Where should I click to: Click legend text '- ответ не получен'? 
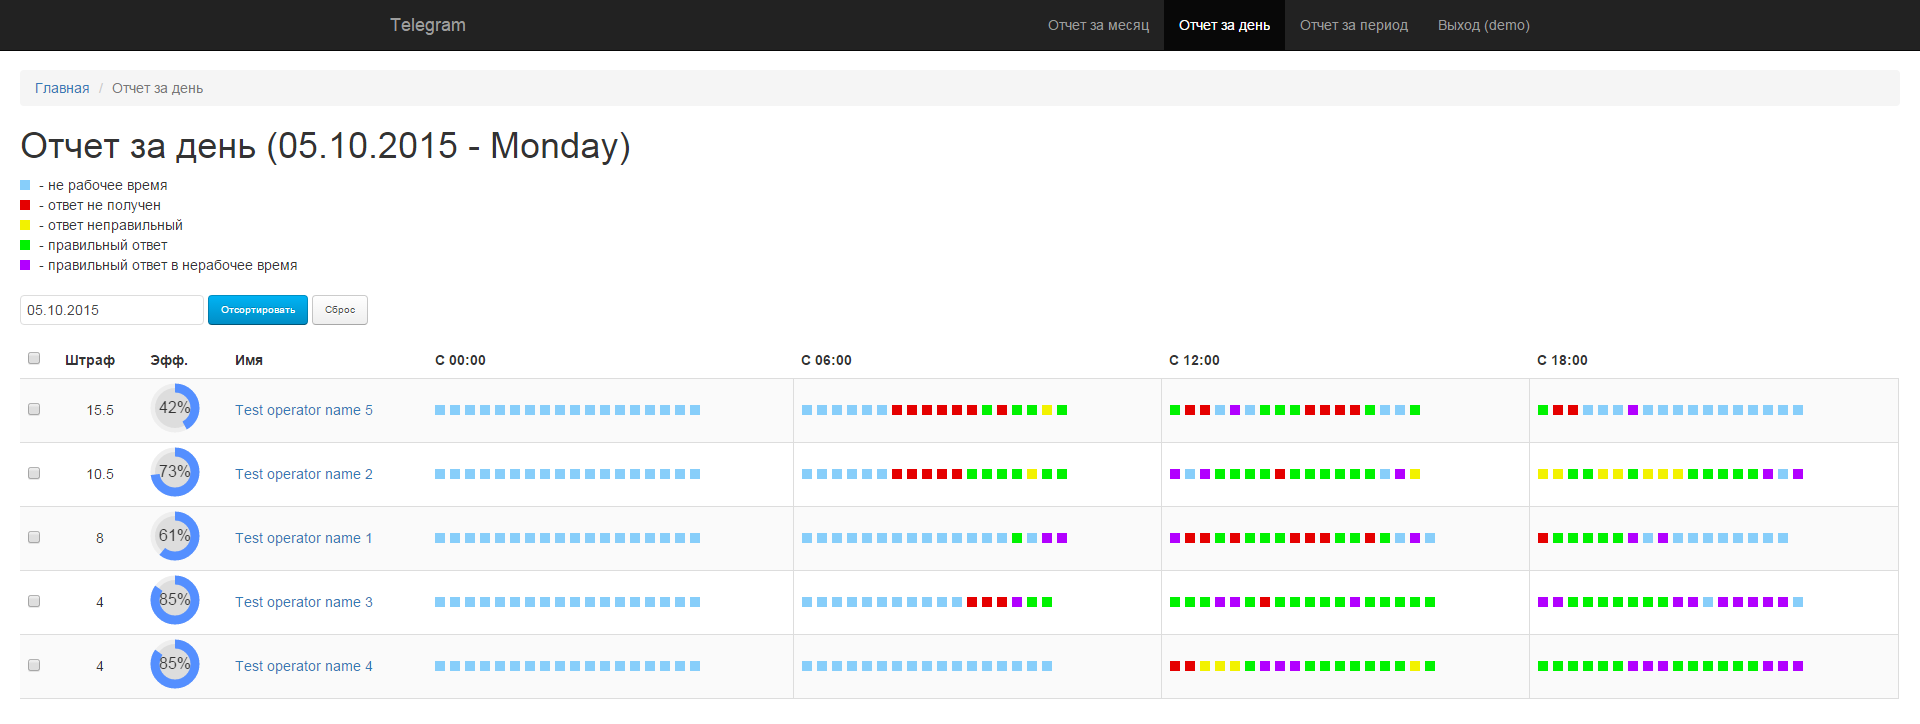tap(100, 205)
